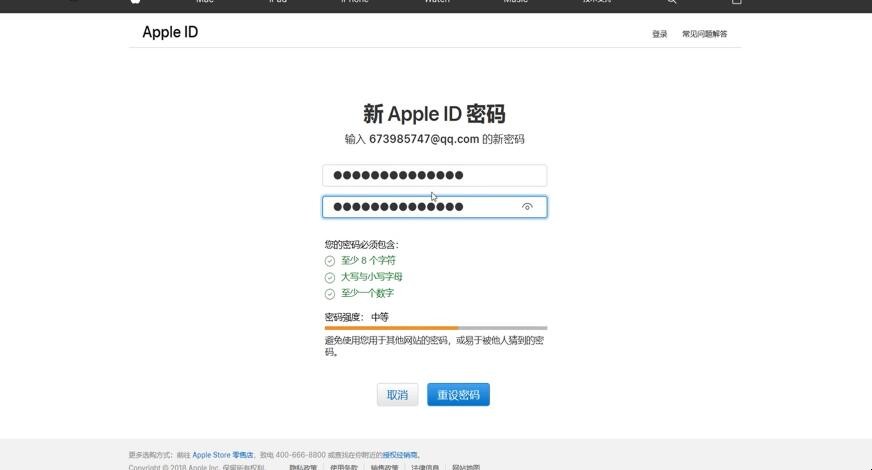The width and height of the screenshot is (872, 470).
Task: Click the Apple ID page title
Action: tap(170, 32)
